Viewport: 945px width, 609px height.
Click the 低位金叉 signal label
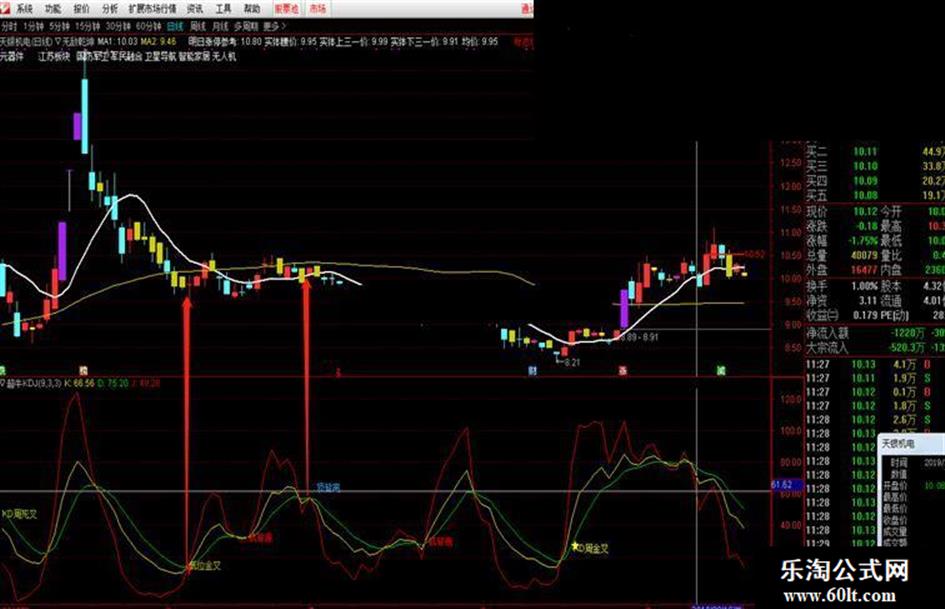(205, 566)
